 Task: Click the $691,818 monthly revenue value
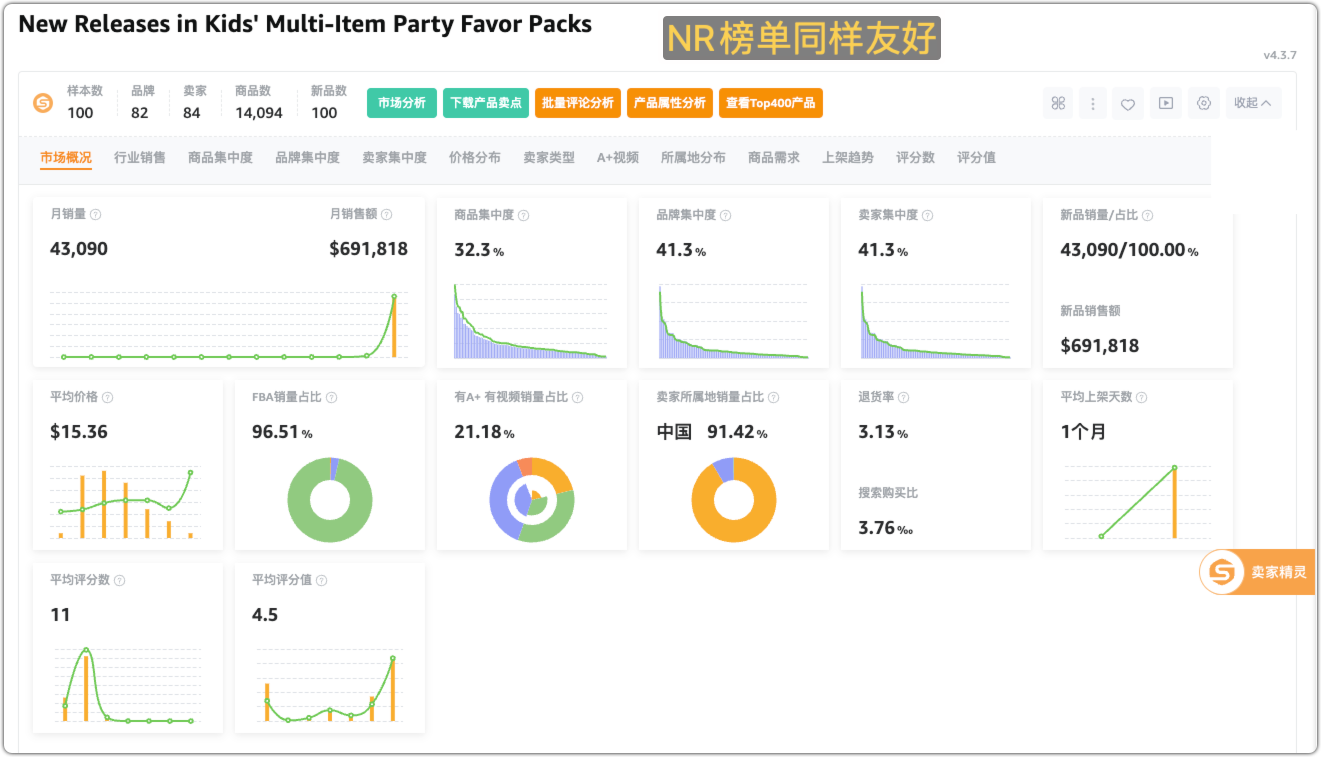click(369, 249)
